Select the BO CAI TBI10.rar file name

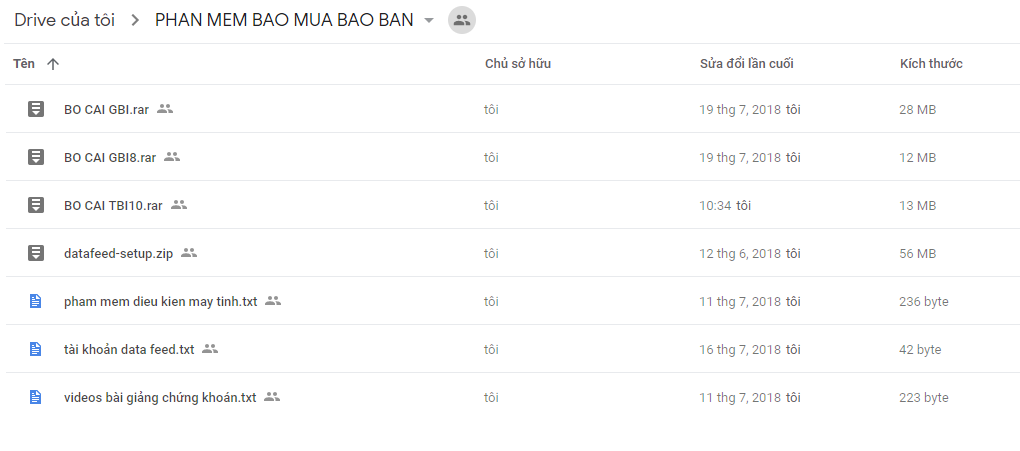[x=113, y=205]
